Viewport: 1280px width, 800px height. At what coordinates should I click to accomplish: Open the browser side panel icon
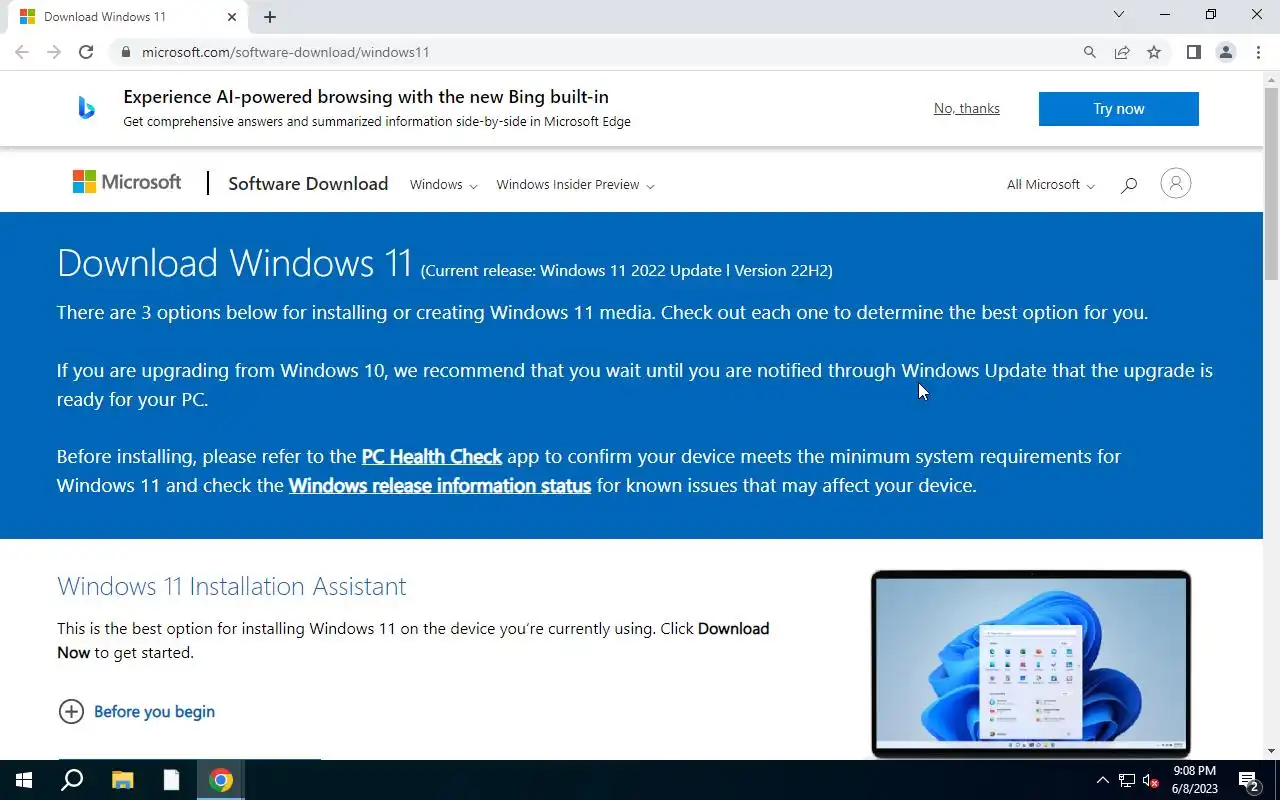tap(1193, 52)
